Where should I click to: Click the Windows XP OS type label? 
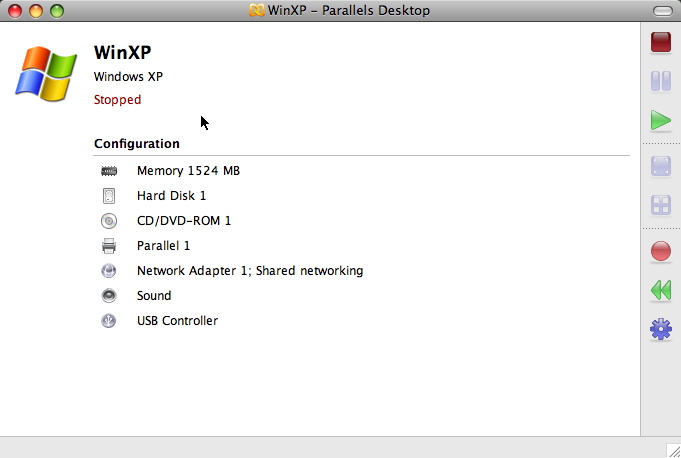(x=128, y=76)
